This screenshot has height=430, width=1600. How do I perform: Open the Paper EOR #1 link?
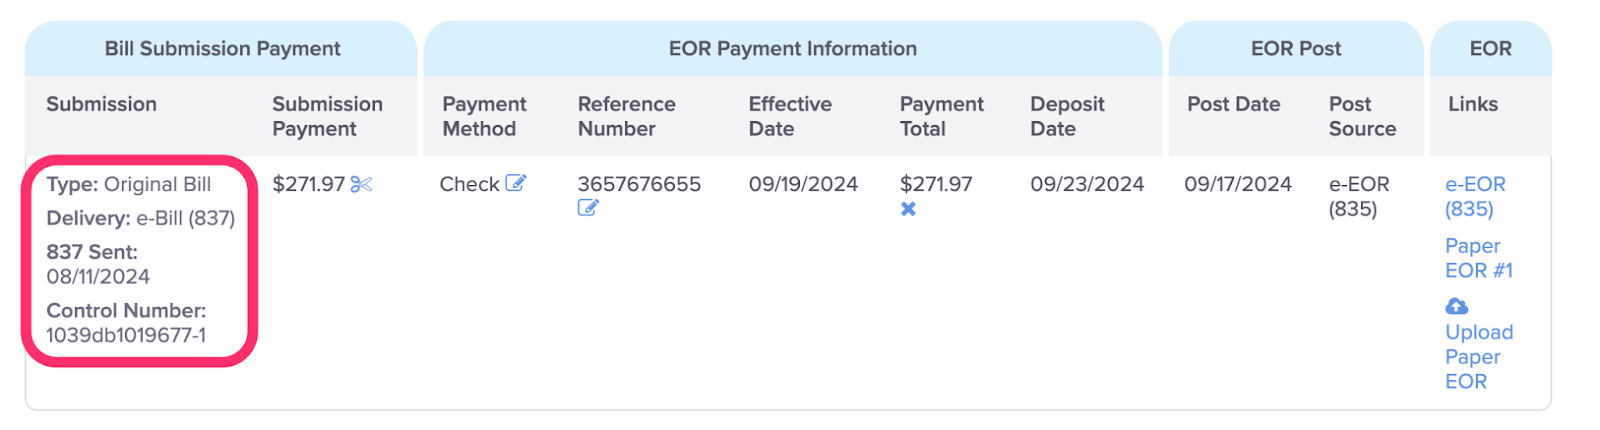click(x=1479, y=258)
